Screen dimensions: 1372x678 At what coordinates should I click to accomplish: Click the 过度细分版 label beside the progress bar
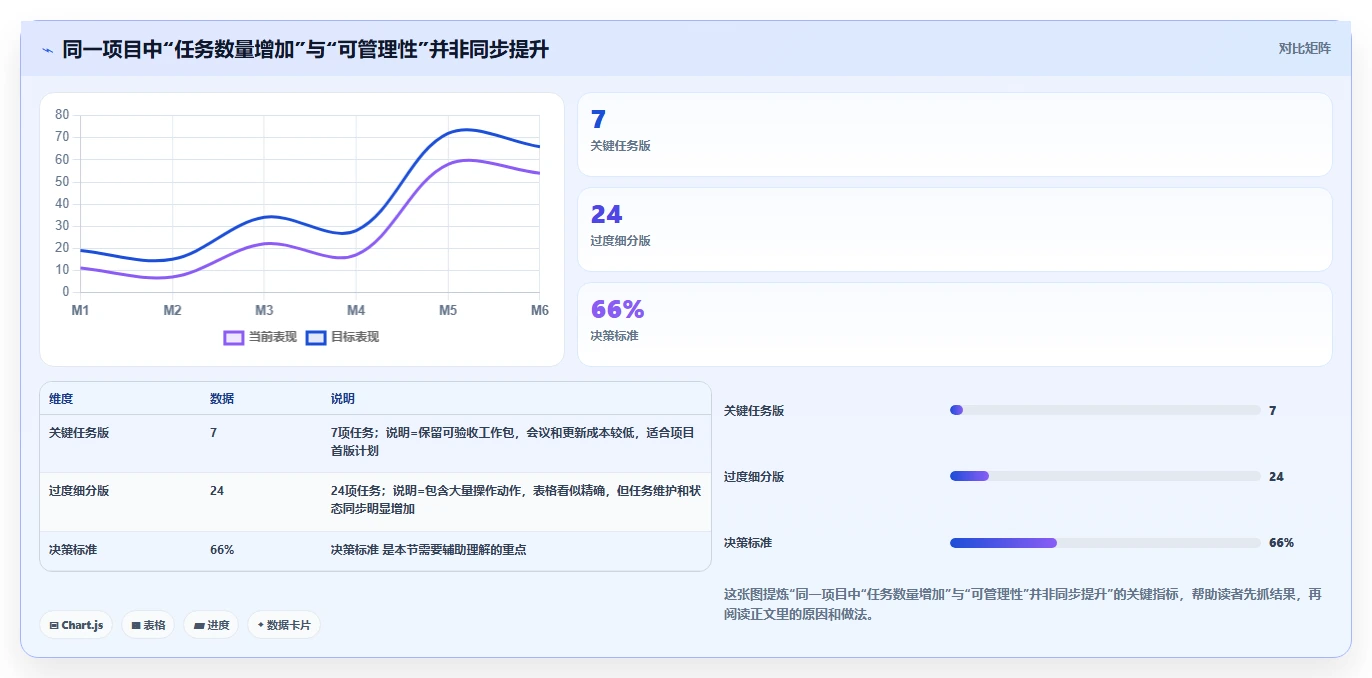[754, 477]
